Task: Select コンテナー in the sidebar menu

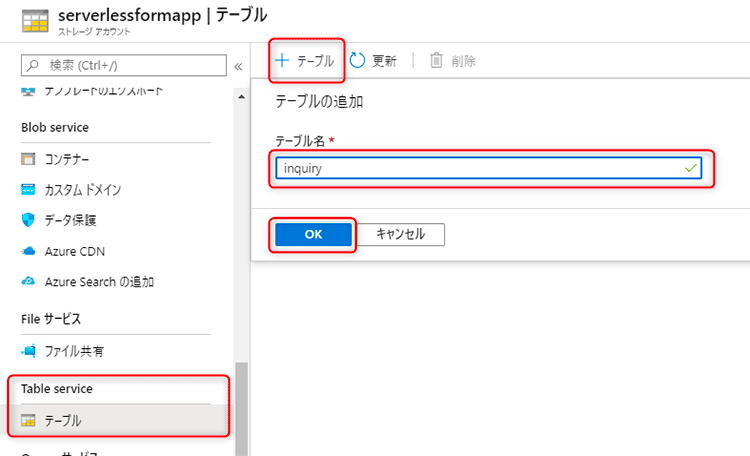Action: [x=66, y=159]
